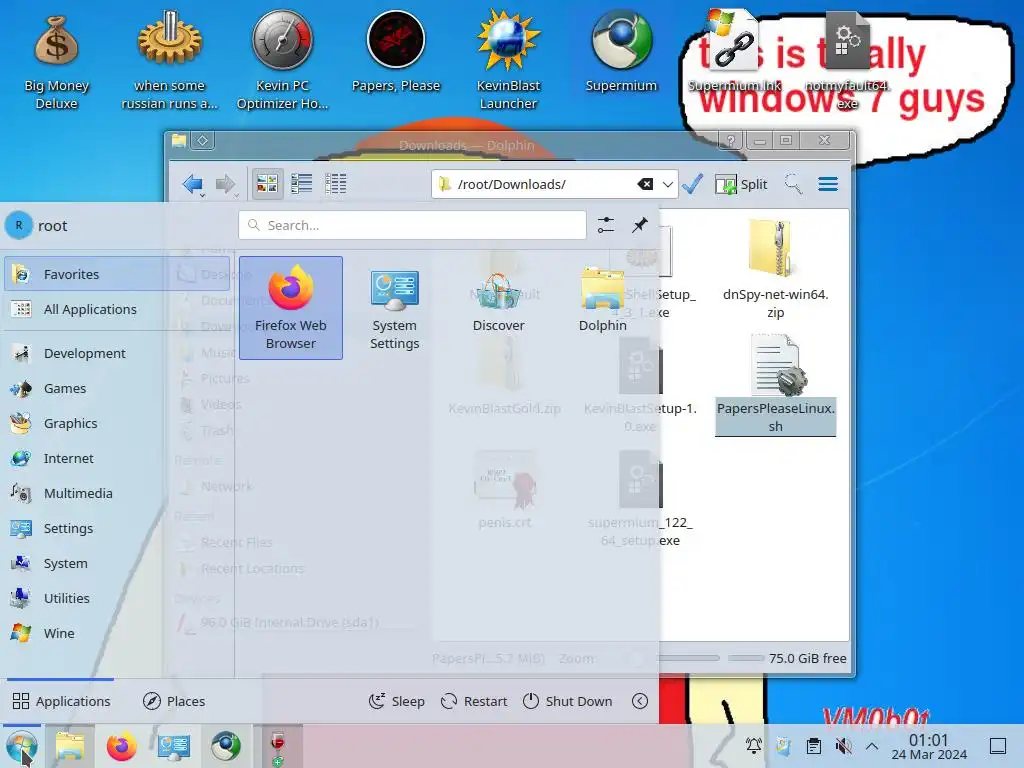Image resolution: width=1024 pixels, height=768 pixels.
Task: Launch Firefox Web Browser from favorites
Action: [291, 308]
